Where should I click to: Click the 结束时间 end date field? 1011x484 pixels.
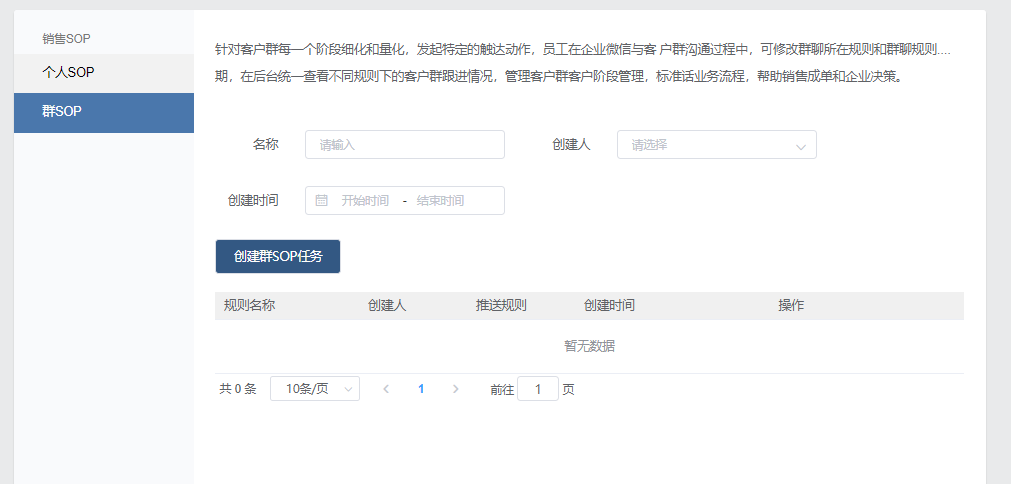440,200
